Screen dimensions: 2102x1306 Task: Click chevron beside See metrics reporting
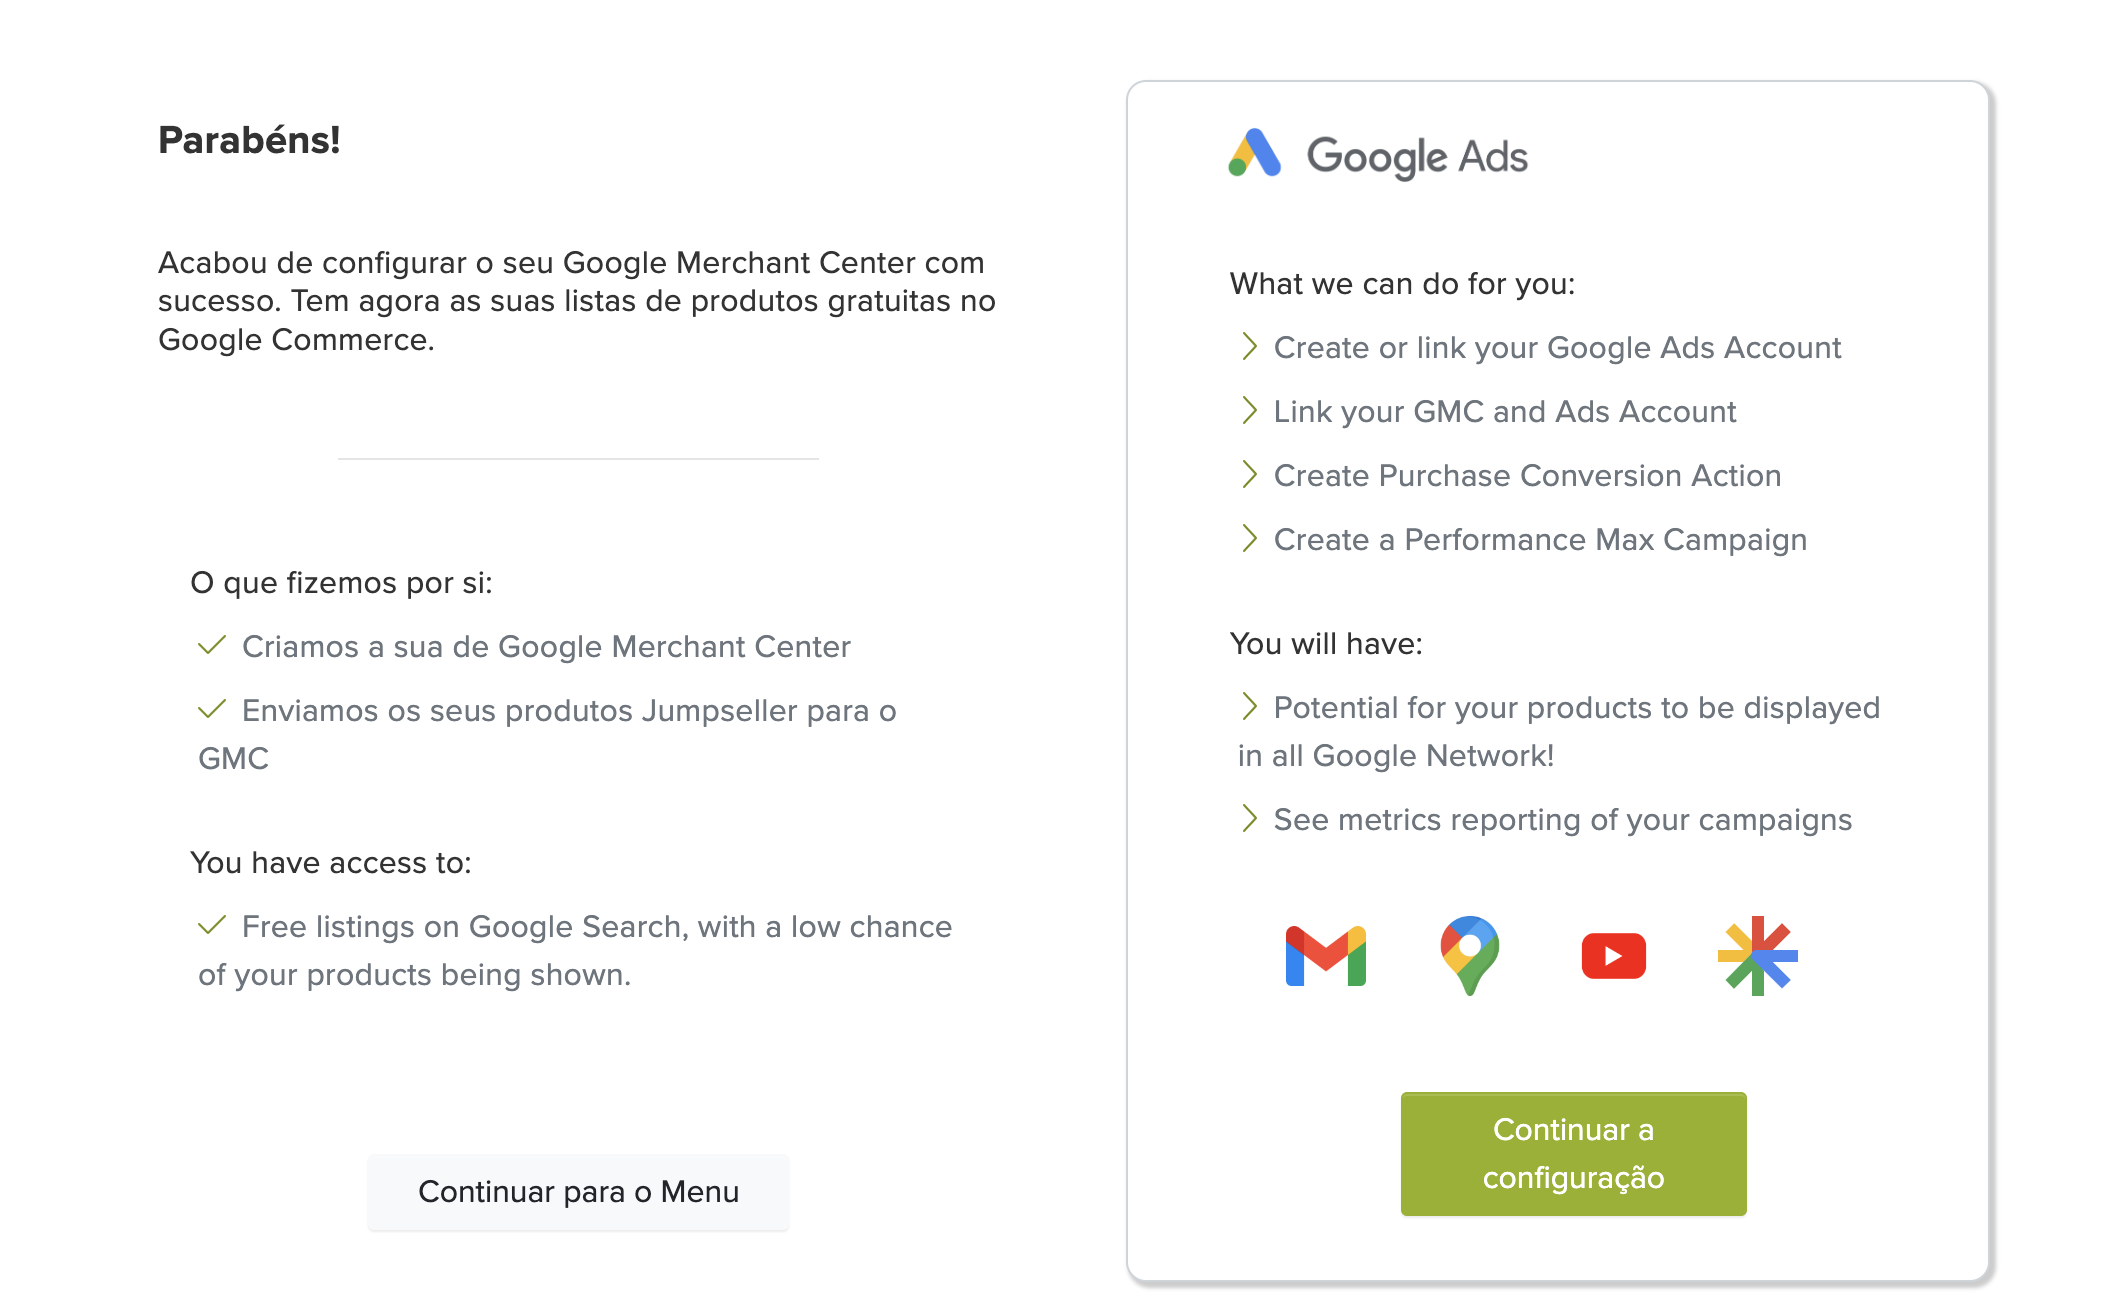[x=1249, y=819]
